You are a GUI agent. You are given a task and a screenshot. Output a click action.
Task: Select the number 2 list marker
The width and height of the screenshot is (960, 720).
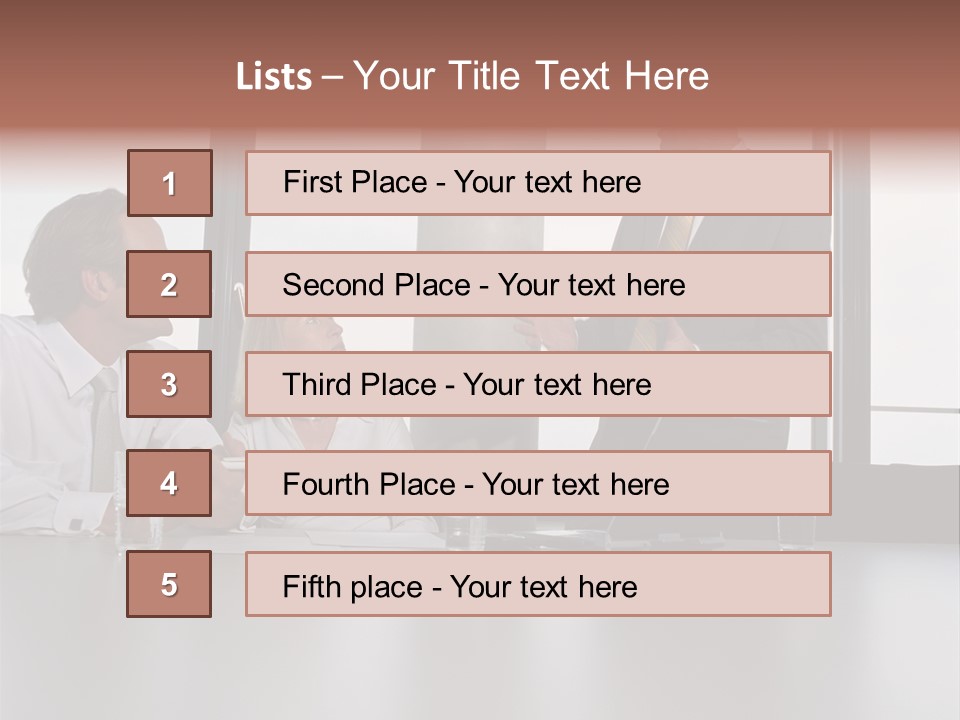click(169, 284)
